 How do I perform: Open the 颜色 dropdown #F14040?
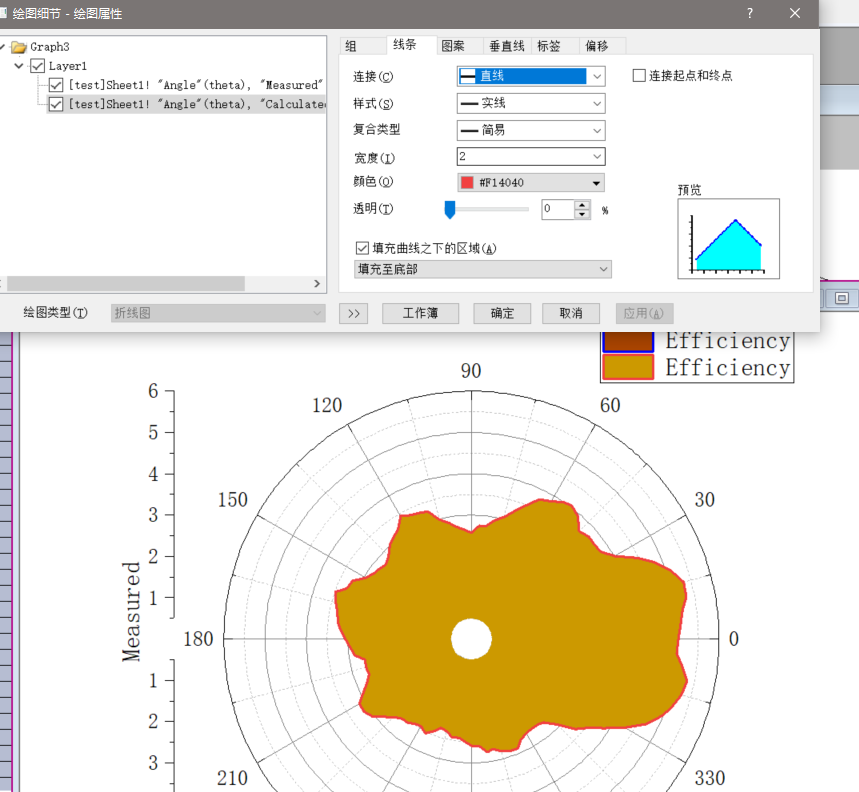pyautogui.click(x=531, y=182)
